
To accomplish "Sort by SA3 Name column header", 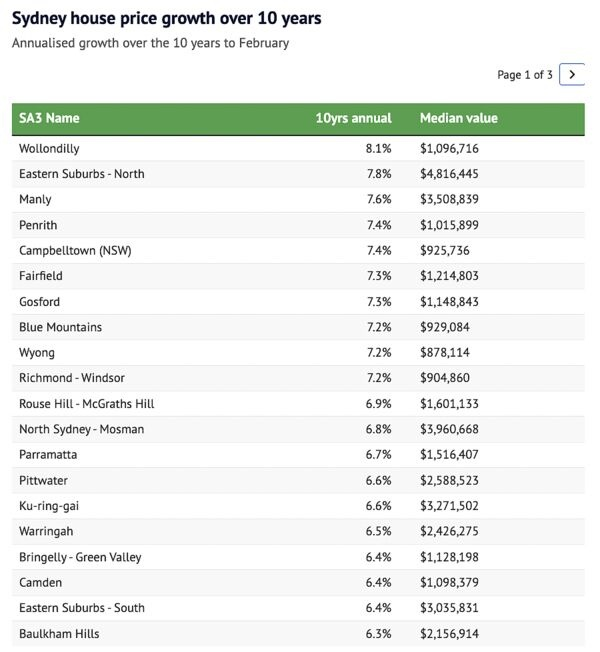I will [x=49, y=118].
